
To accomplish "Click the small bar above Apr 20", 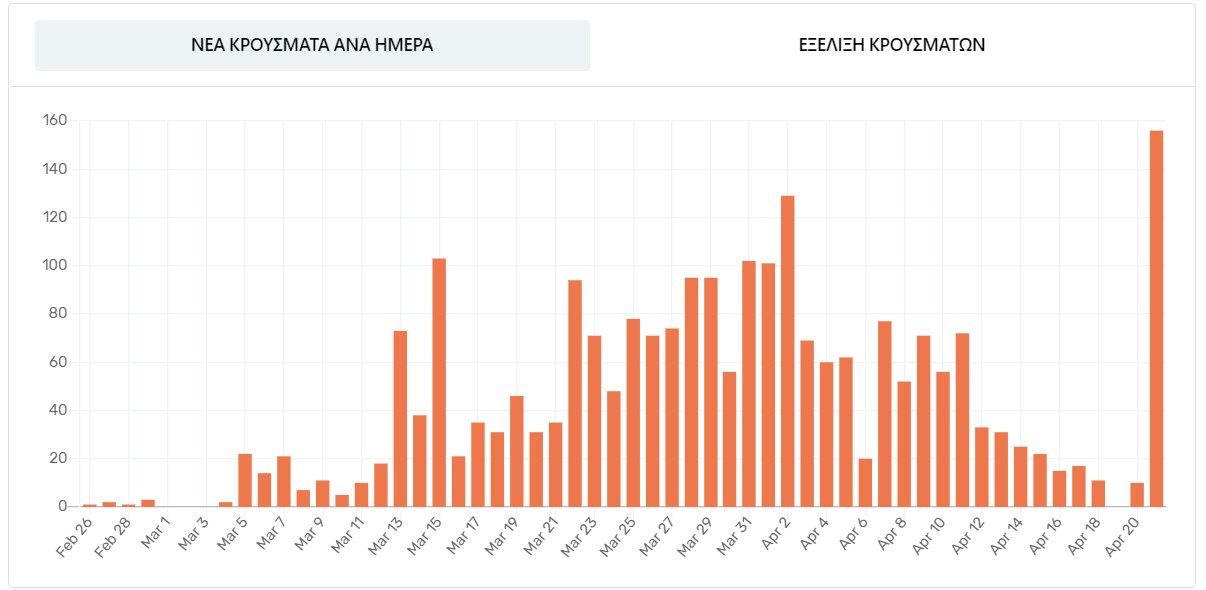I will pos(1136,494).
